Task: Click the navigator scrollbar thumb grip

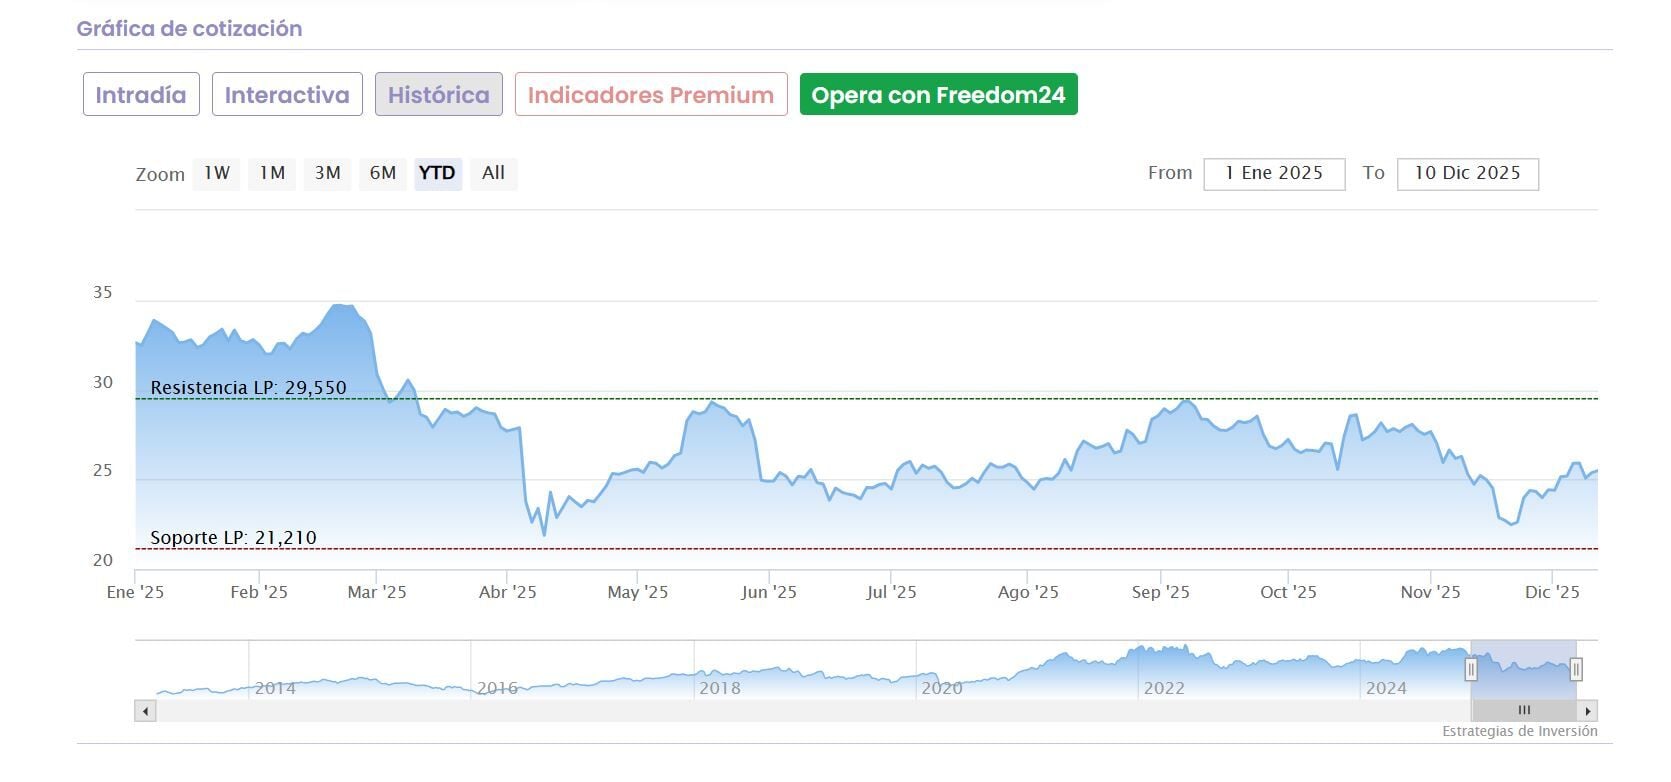Action: pyautogui.click(x=1524, y=711)
